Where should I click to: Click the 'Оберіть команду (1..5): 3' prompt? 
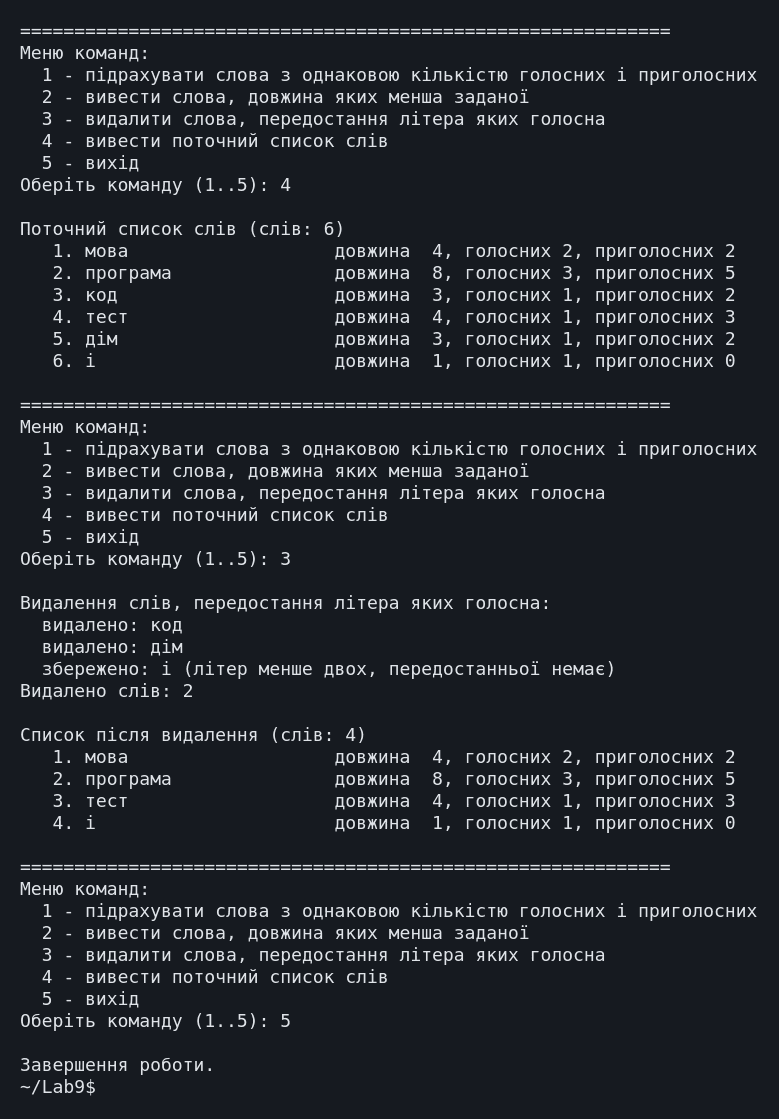156,559
